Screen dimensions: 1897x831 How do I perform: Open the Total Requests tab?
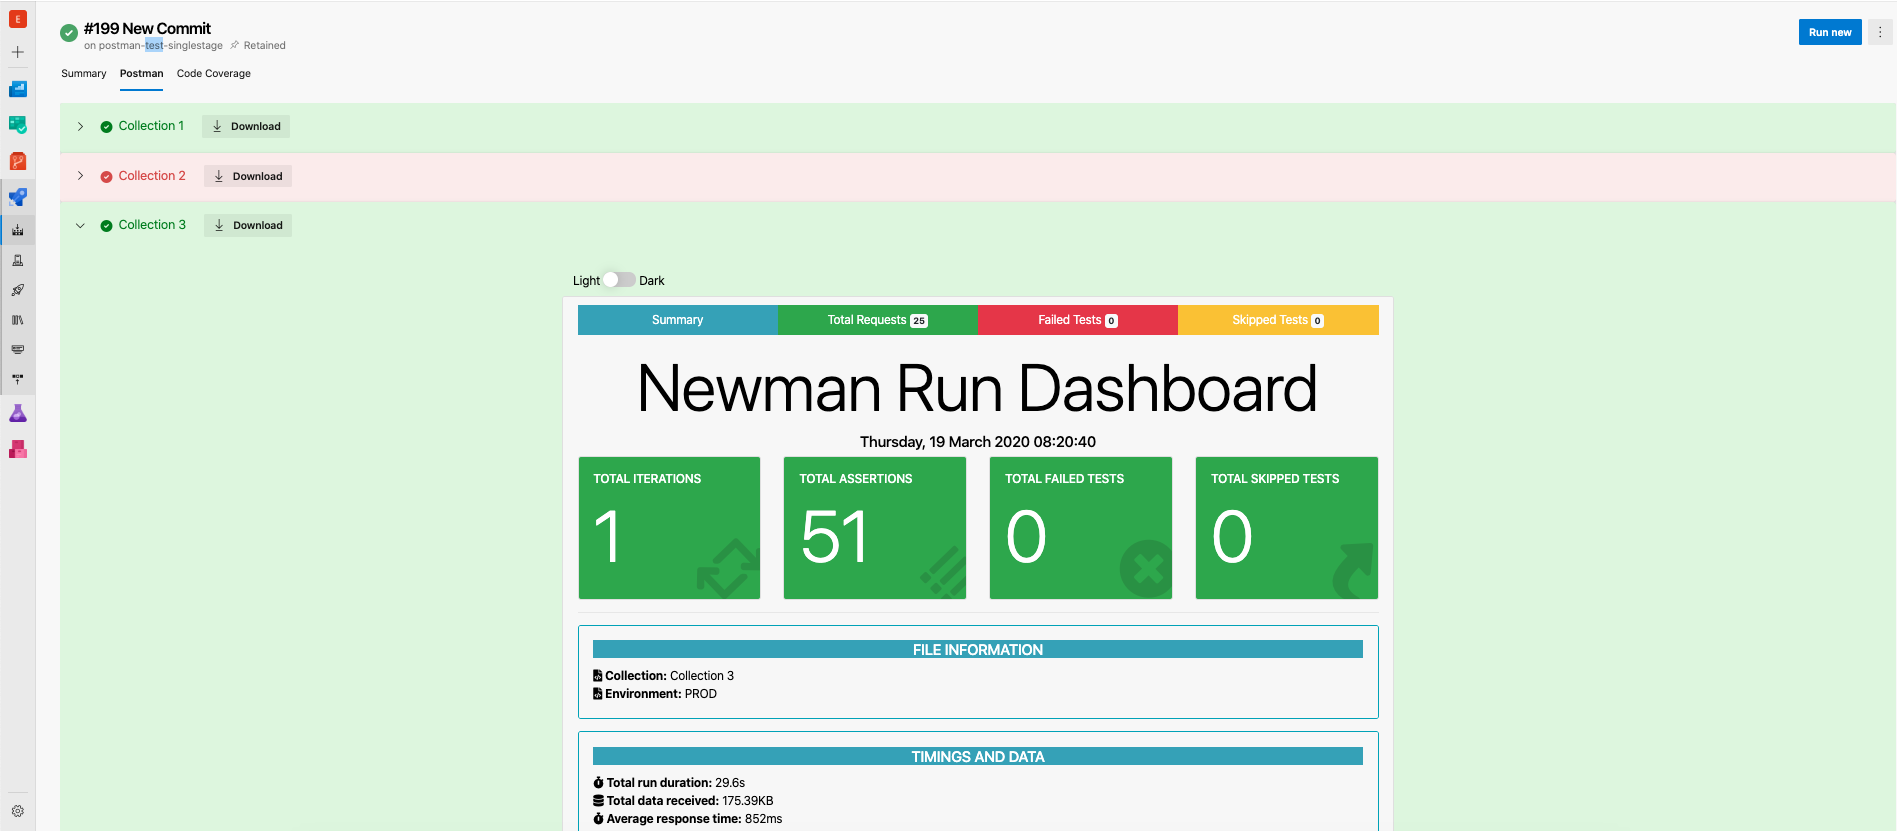877,320
